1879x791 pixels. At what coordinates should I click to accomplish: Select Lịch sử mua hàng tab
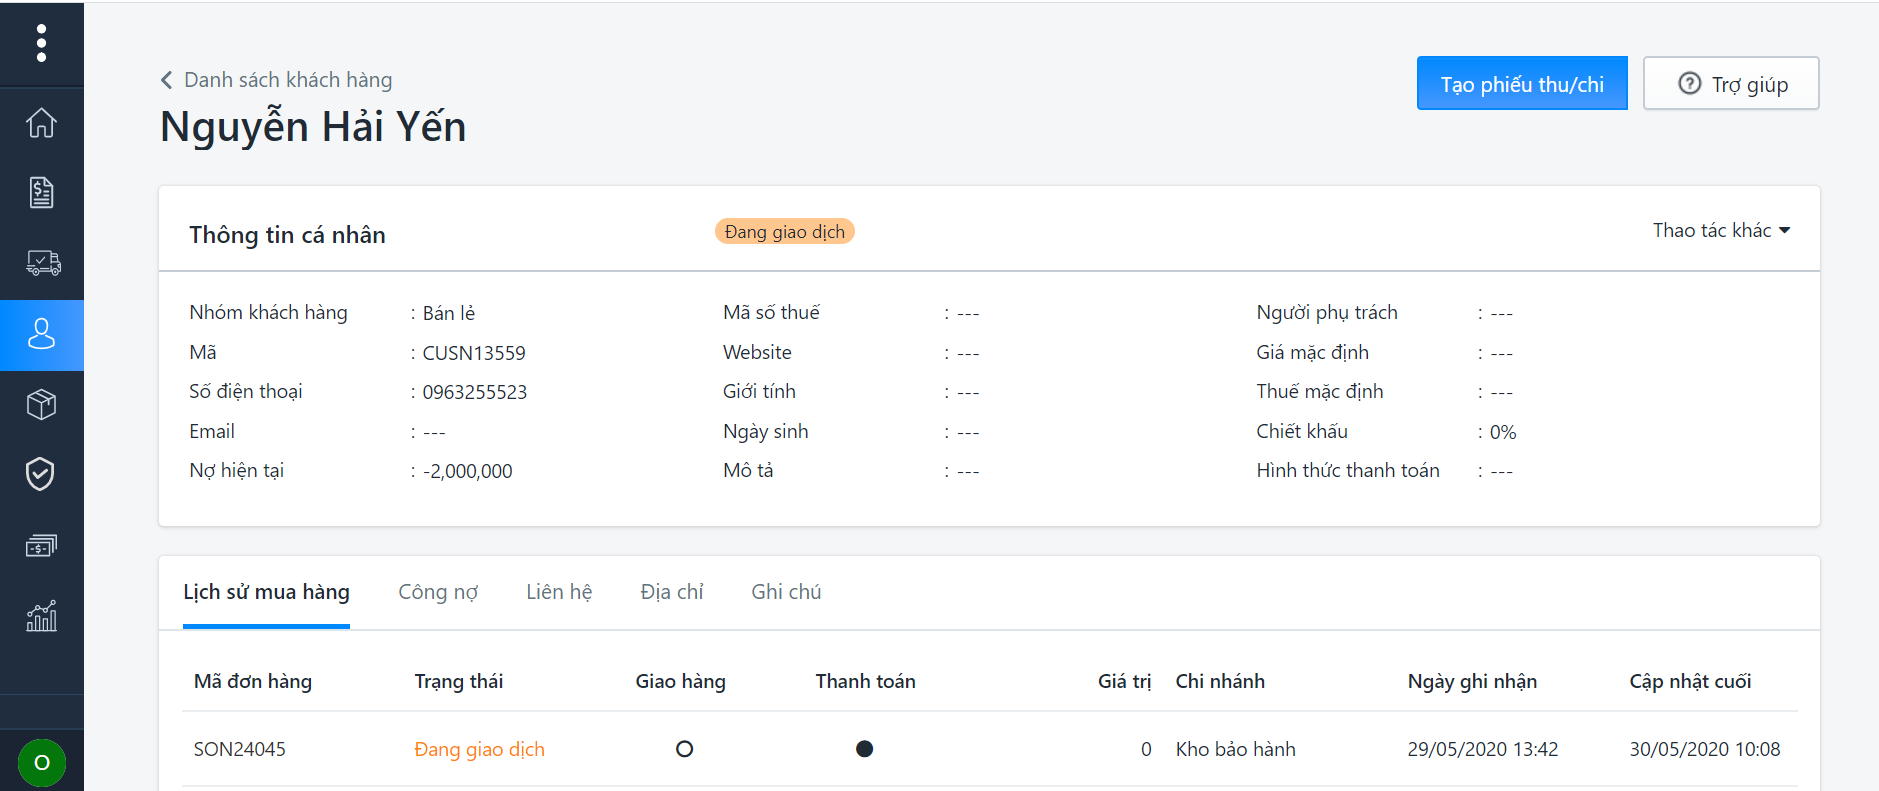click(x=266, y=592)
